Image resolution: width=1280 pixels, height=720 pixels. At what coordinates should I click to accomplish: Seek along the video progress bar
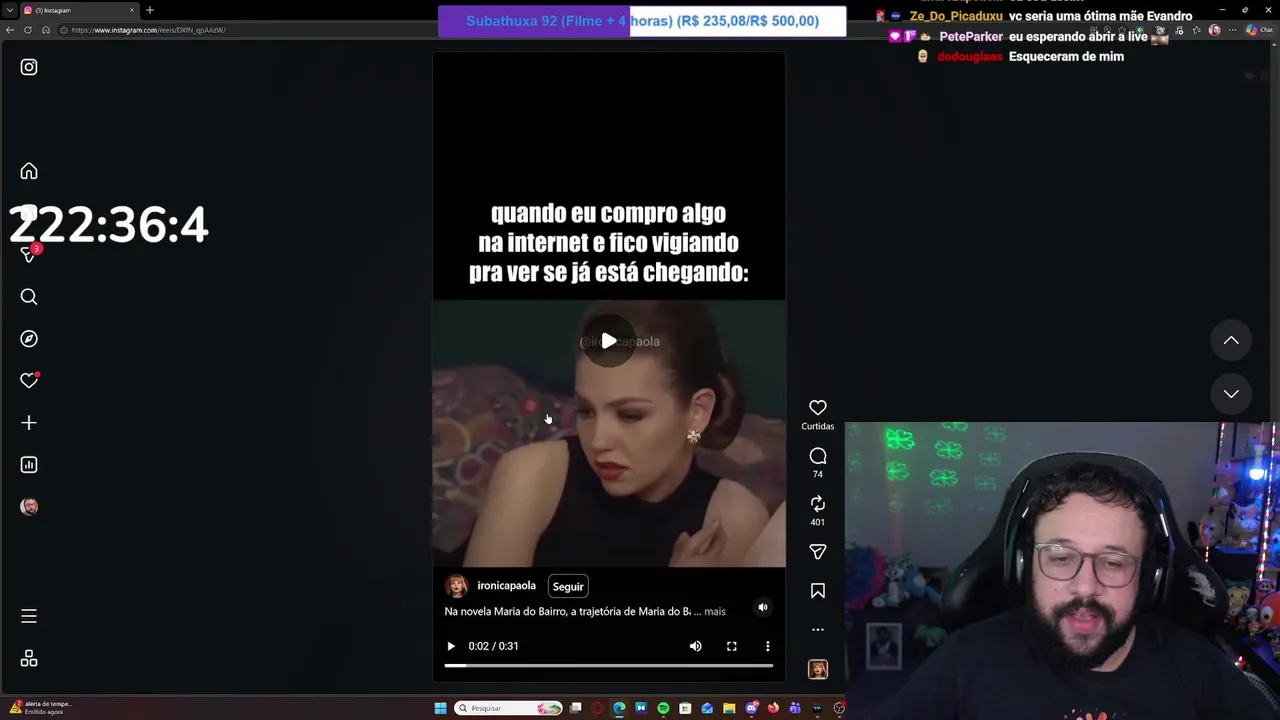pos(609,665)
